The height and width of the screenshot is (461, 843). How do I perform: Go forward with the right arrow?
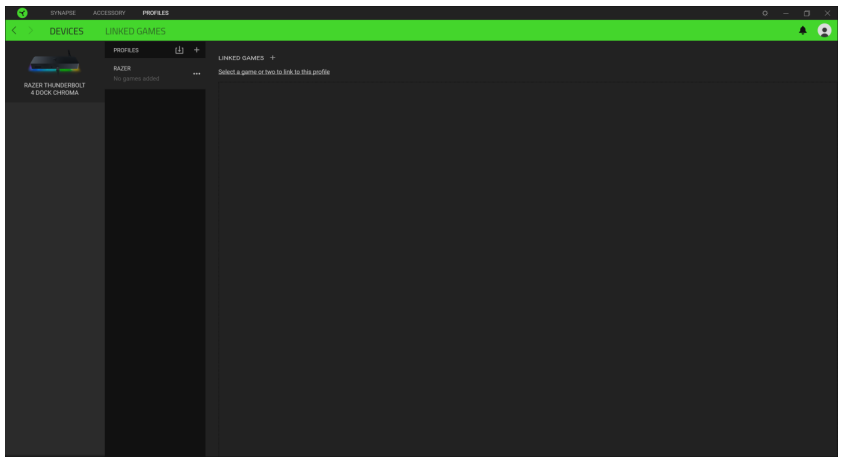tap(30, 31)
